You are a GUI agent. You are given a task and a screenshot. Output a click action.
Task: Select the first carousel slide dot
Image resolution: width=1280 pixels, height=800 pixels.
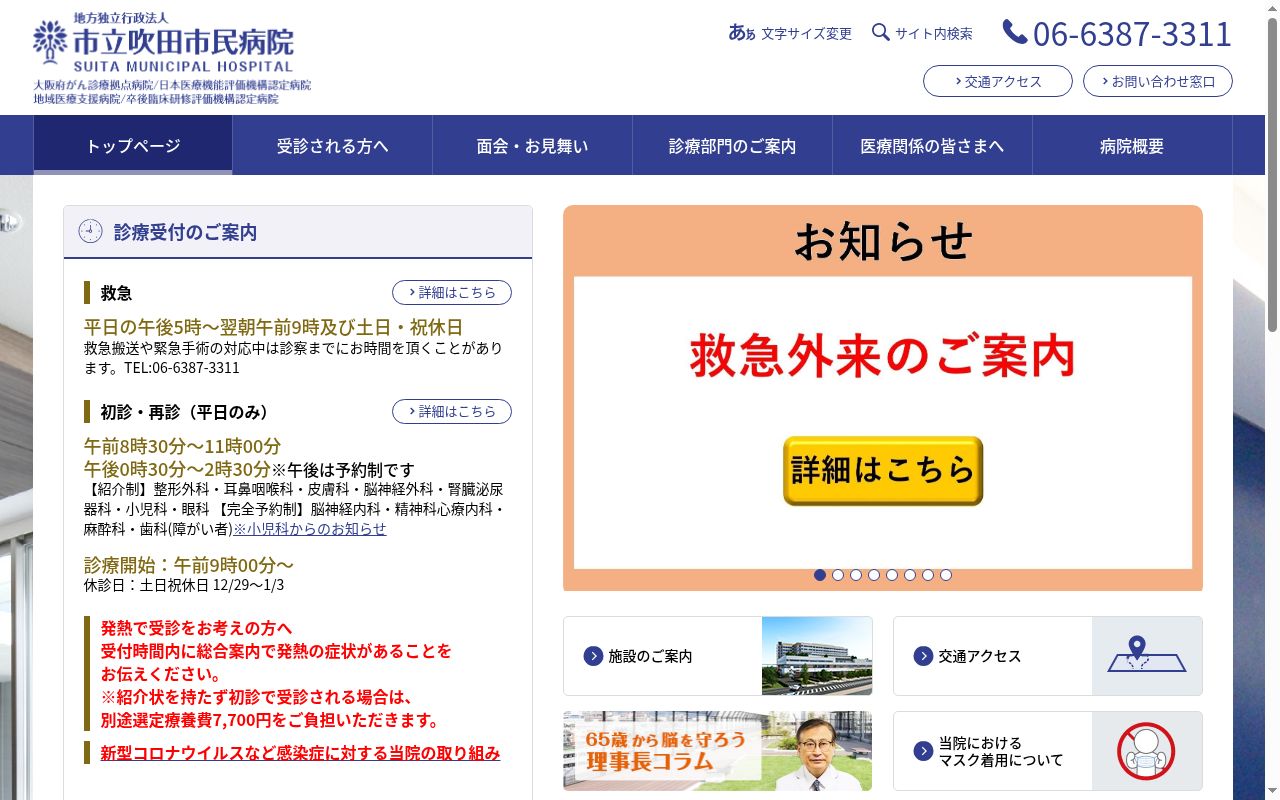[820, 575]
